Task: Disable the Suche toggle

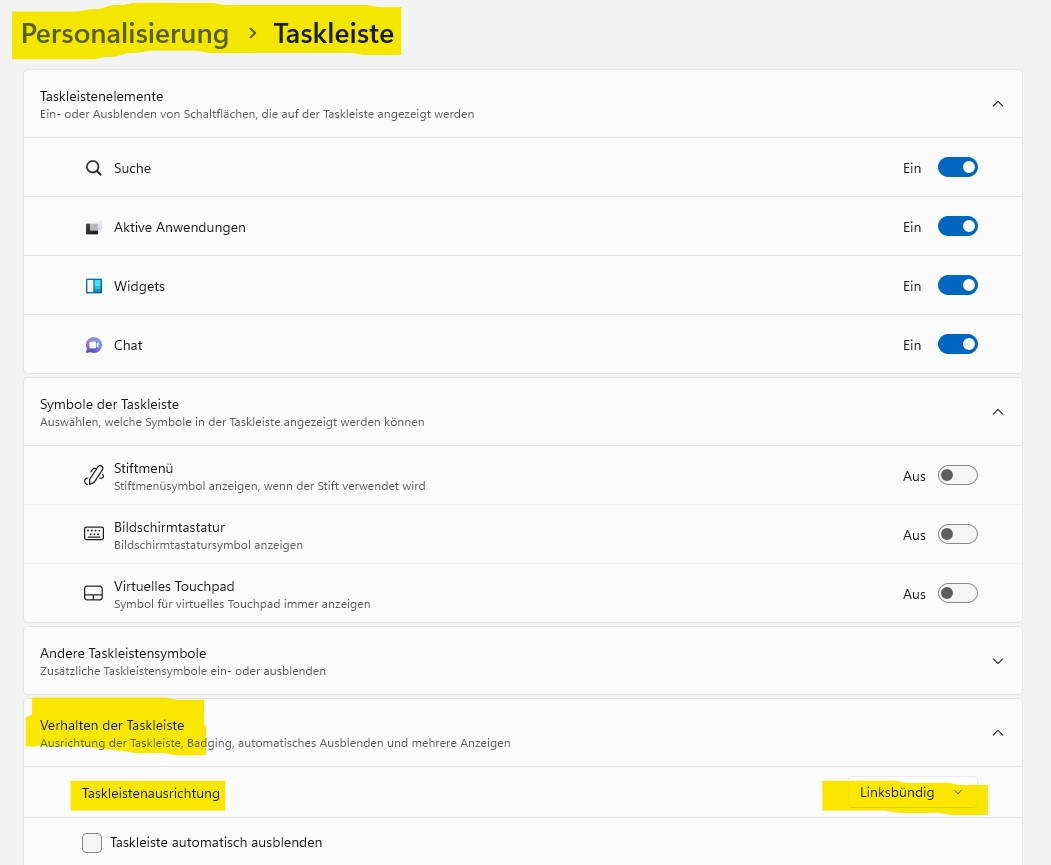Action: [957, 167]
